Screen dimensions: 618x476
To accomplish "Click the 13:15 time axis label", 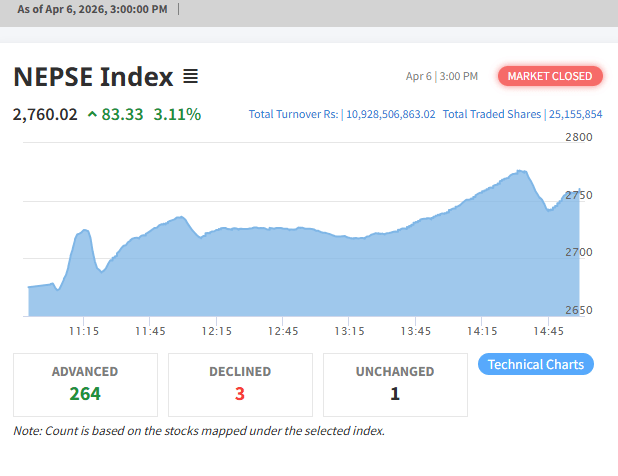I will coord(349,331).
